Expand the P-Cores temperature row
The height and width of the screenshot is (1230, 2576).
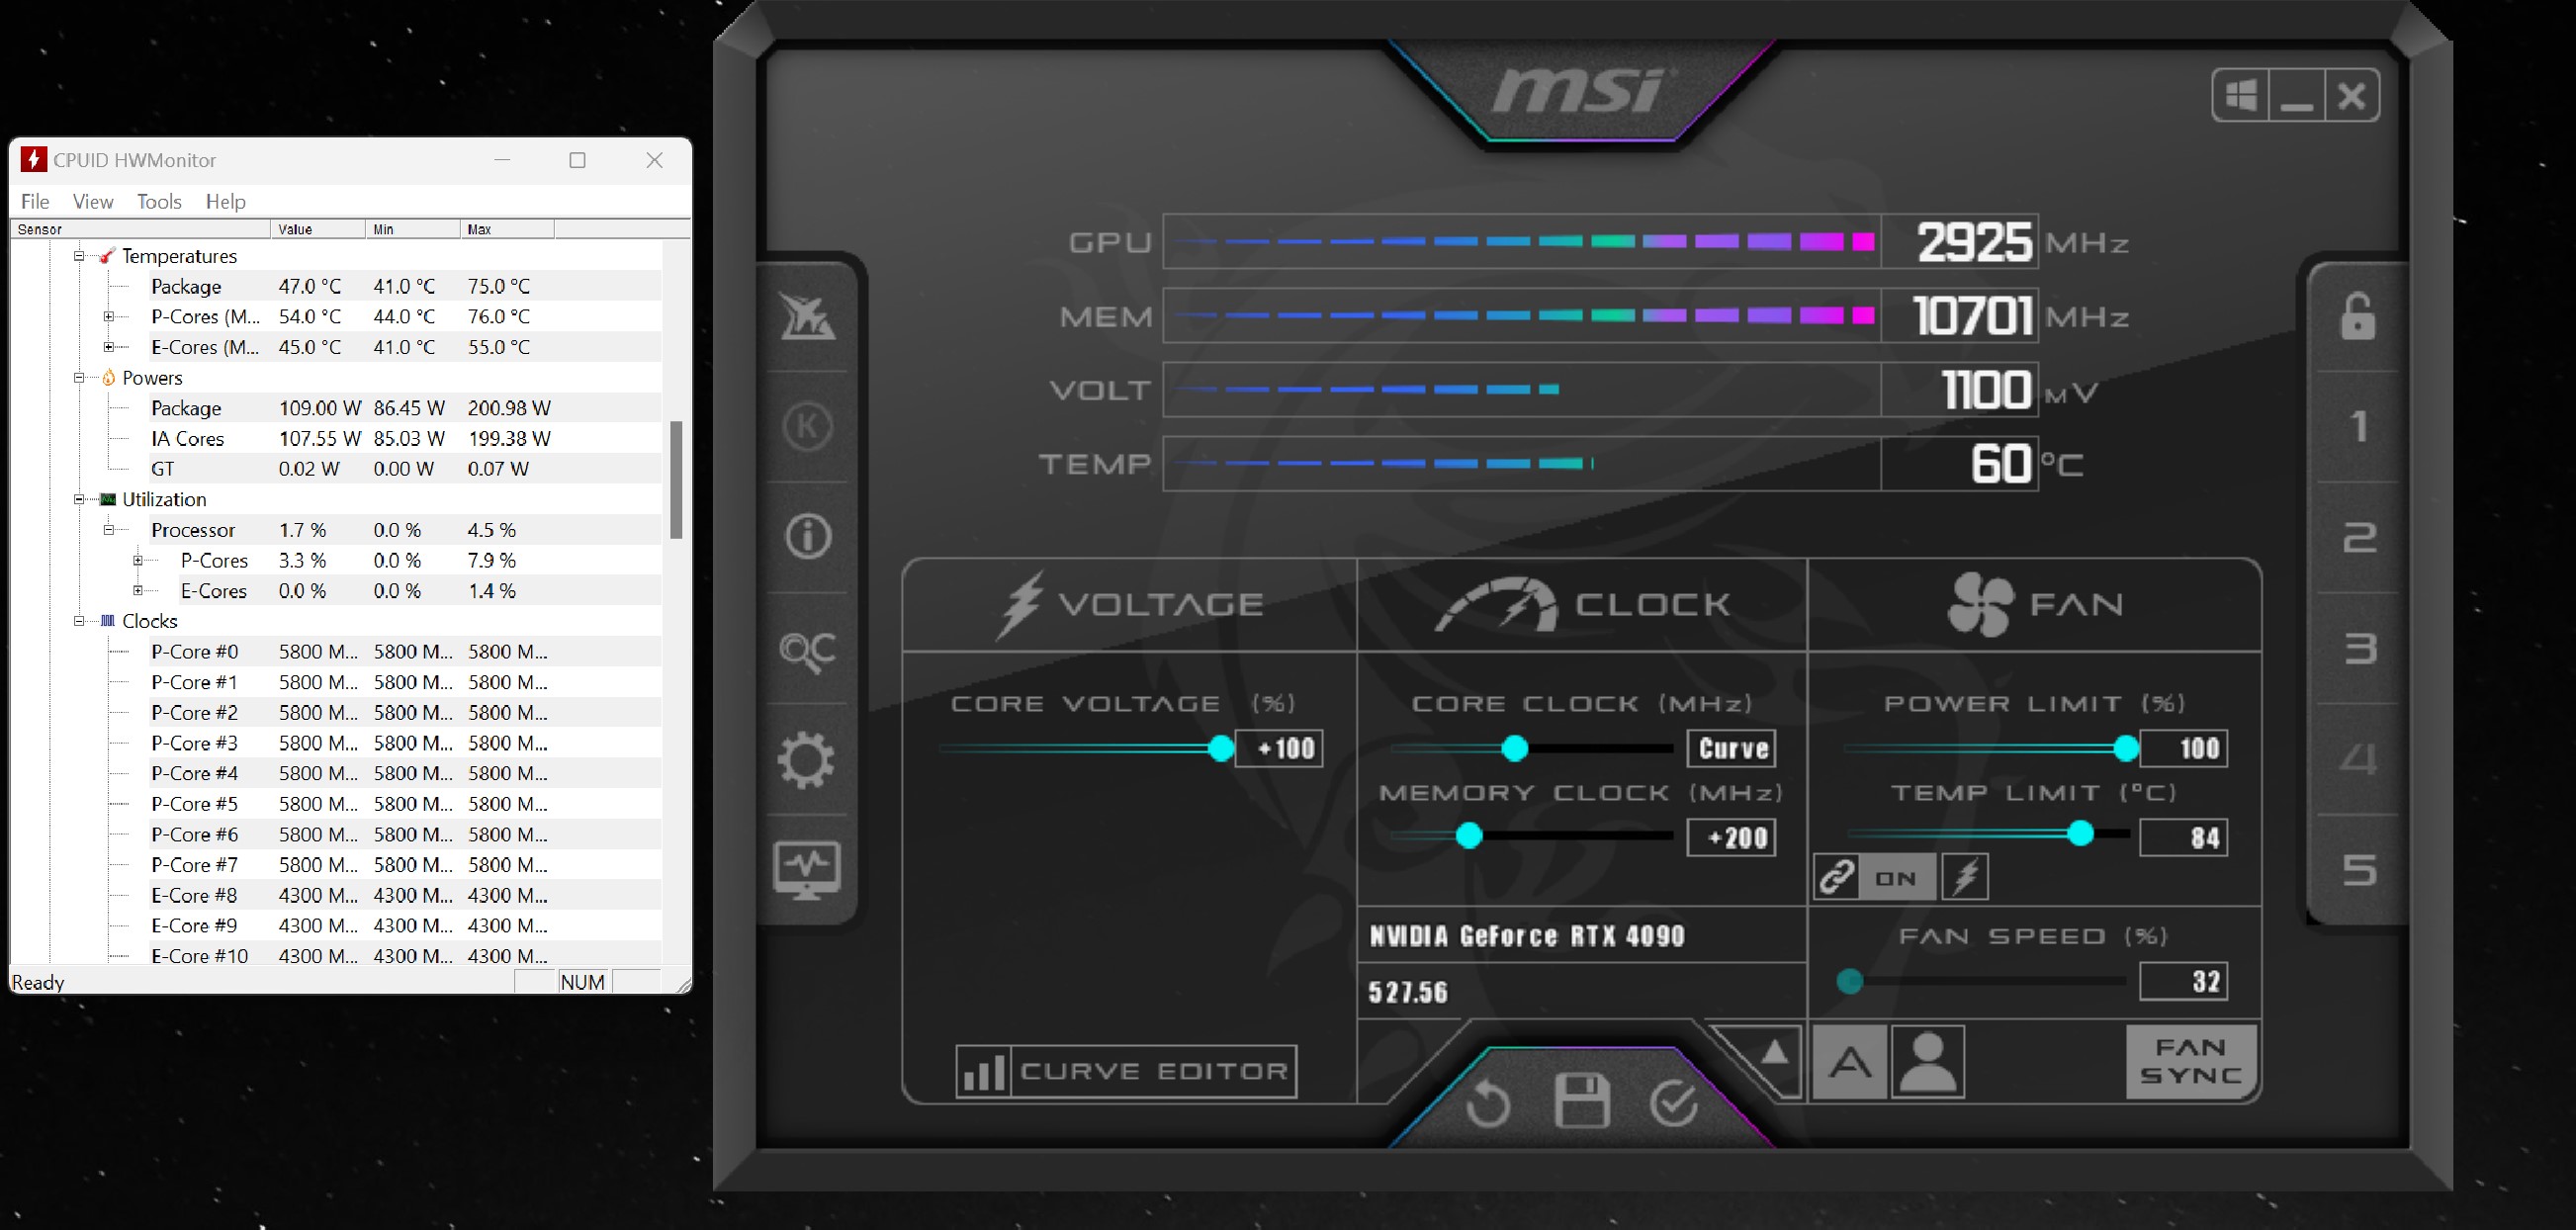pos(108,317)
